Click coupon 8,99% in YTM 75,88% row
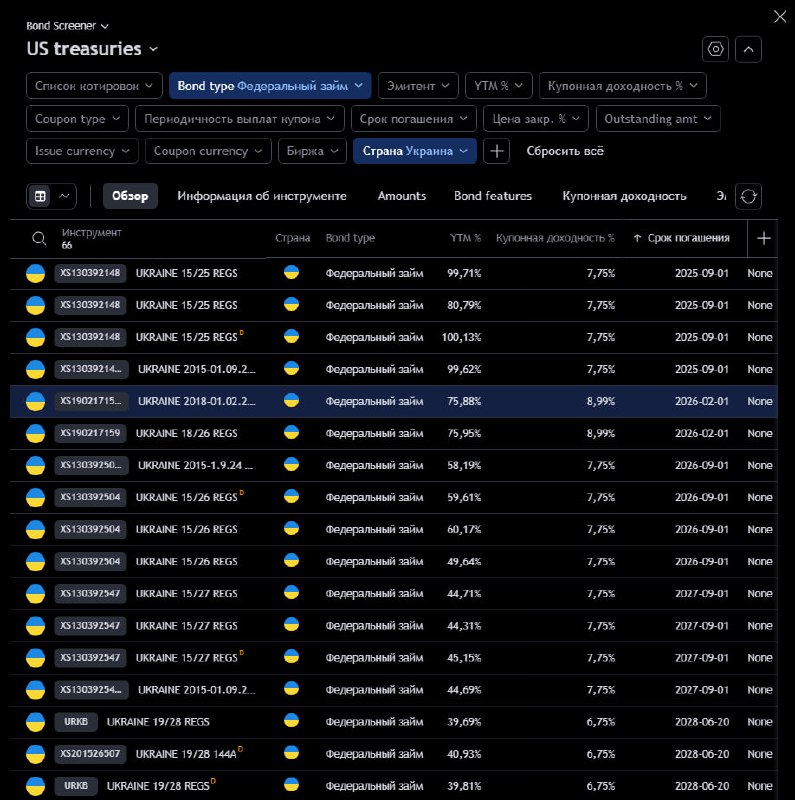 point(601,402)
